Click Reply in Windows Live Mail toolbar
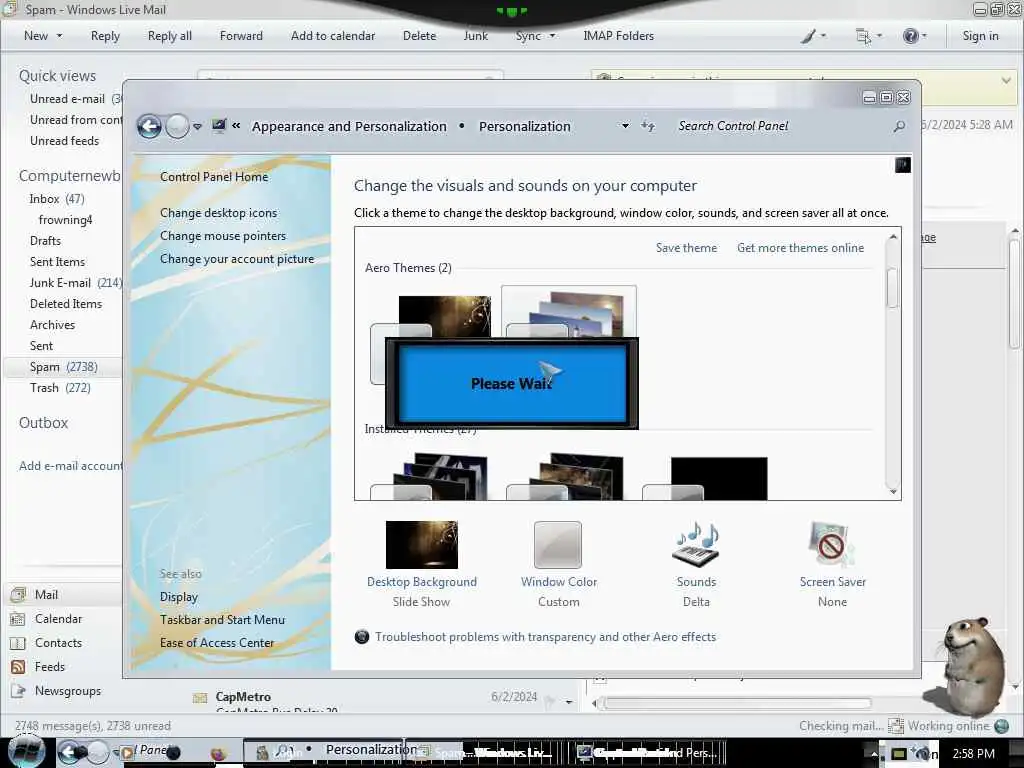The image size is (1024, 768). pos(105,36)
